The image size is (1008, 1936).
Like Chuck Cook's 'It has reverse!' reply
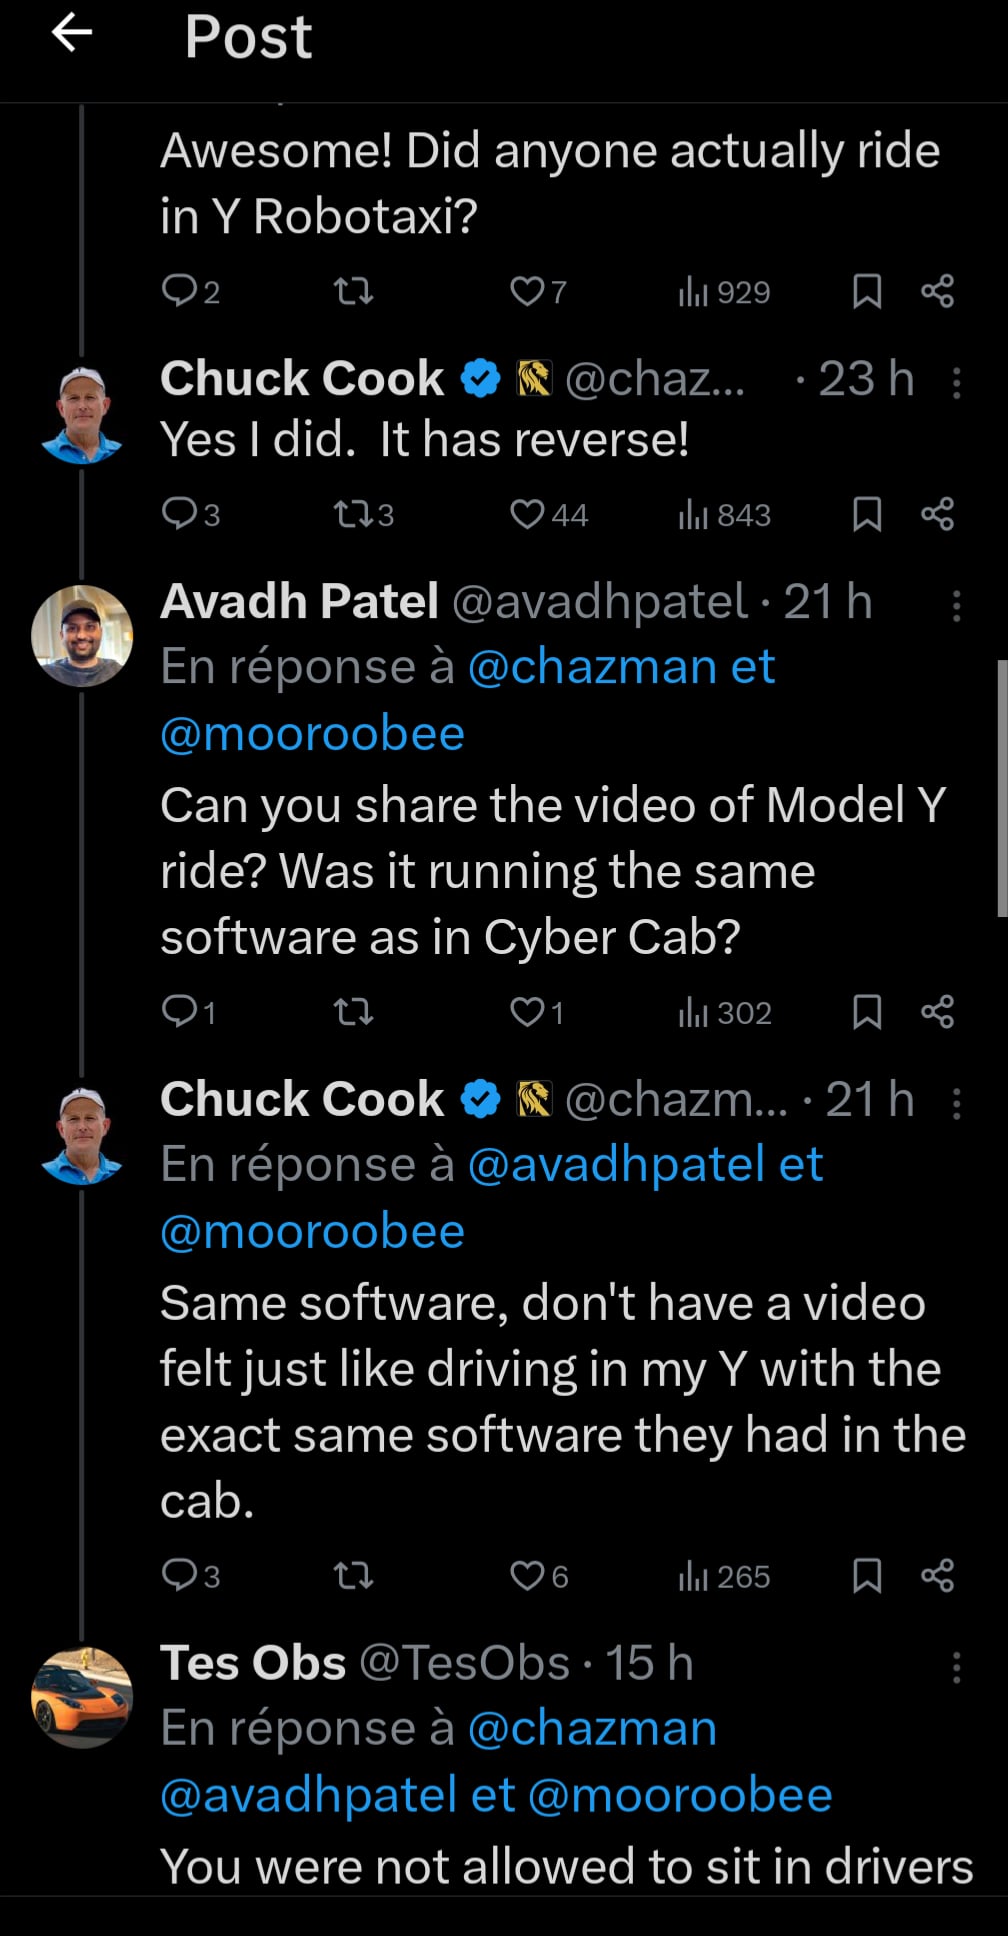tap(527, 515)
